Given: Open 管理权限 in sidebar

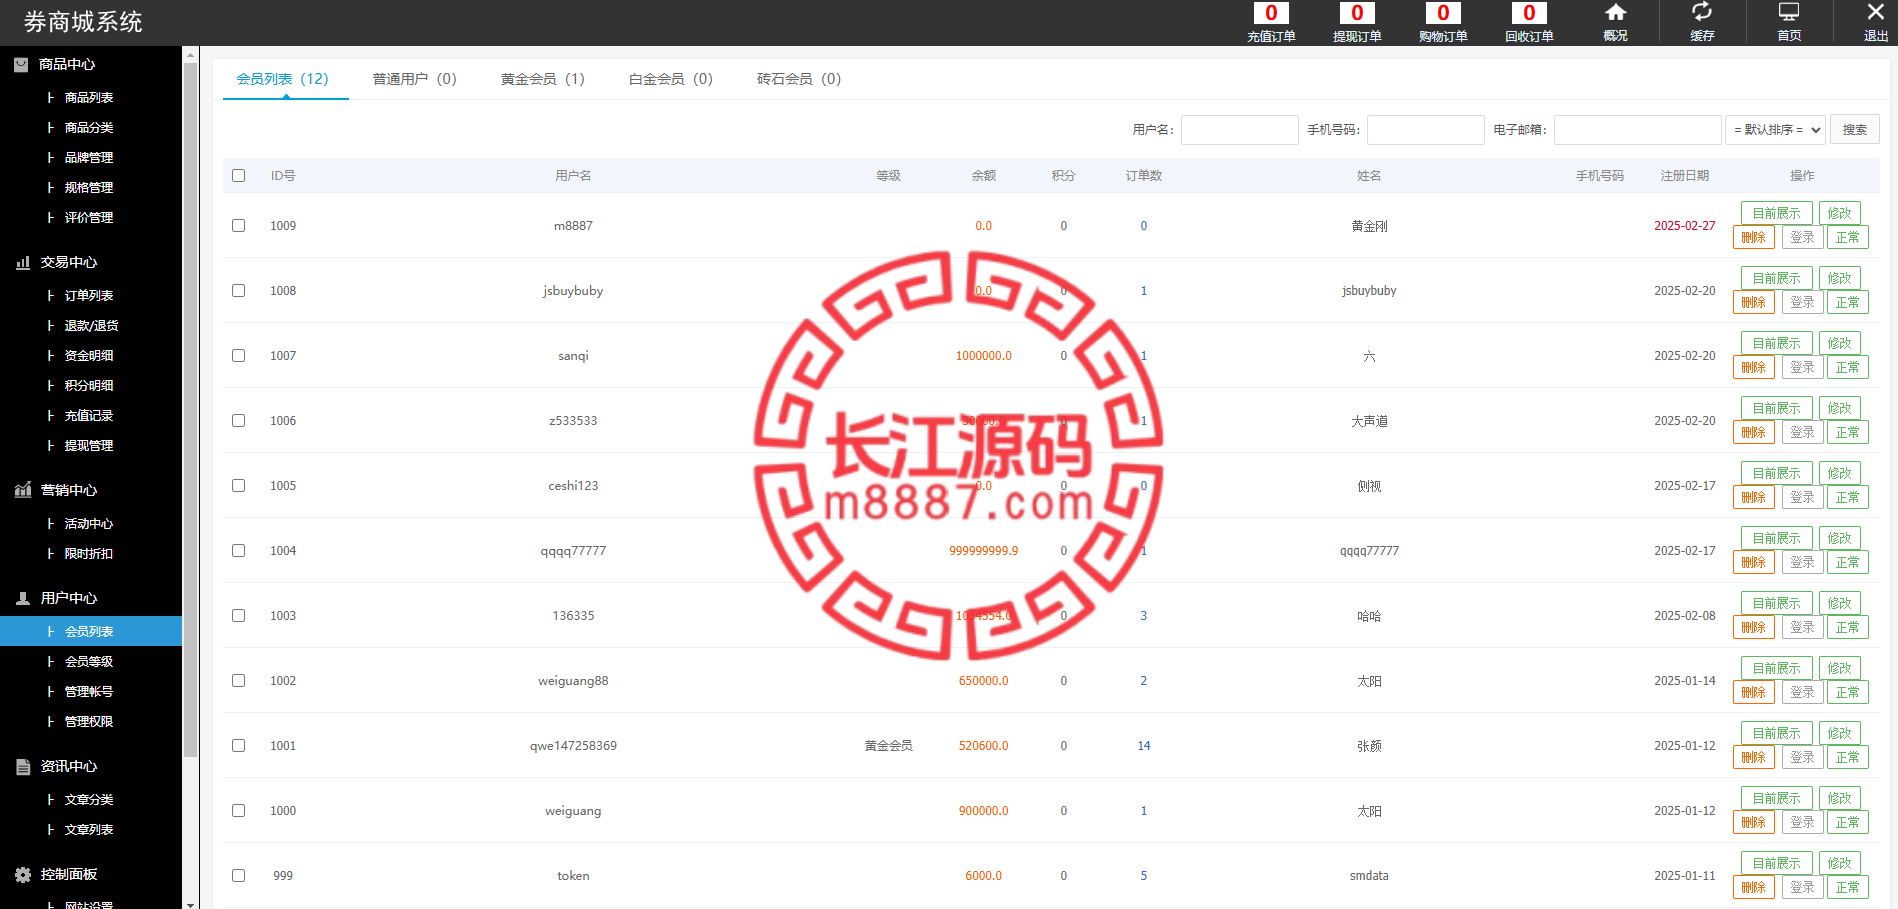Looking at the screenshot, I should pyautogui.click(x=89, y=721).
